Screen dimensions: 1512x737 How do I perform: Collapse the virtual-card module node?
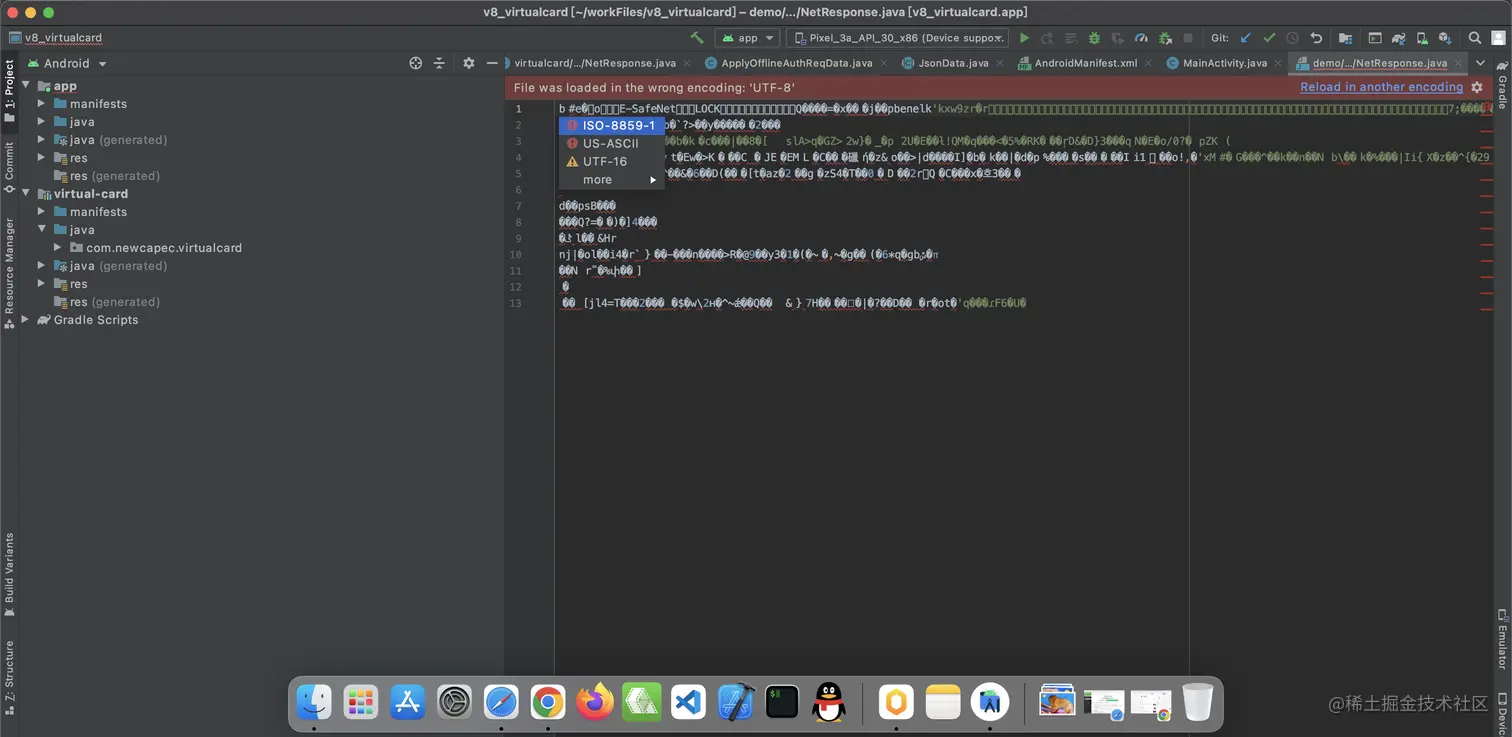tap(27, 194)
